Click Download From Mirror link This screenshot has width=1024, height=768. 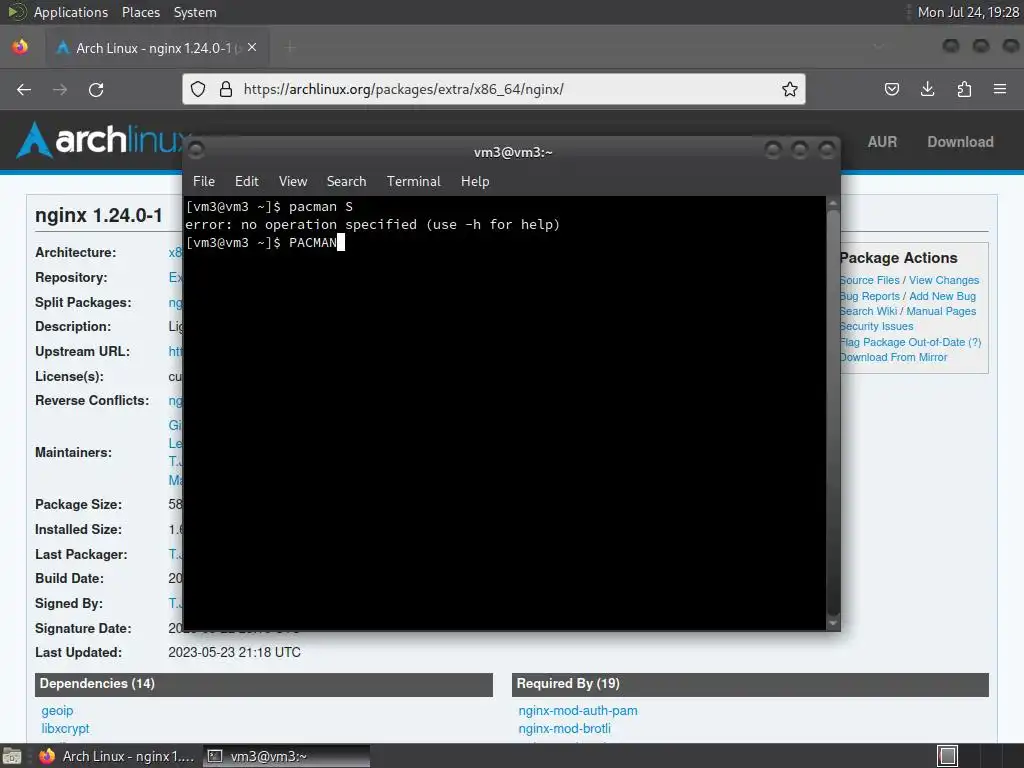coord(893,357)
